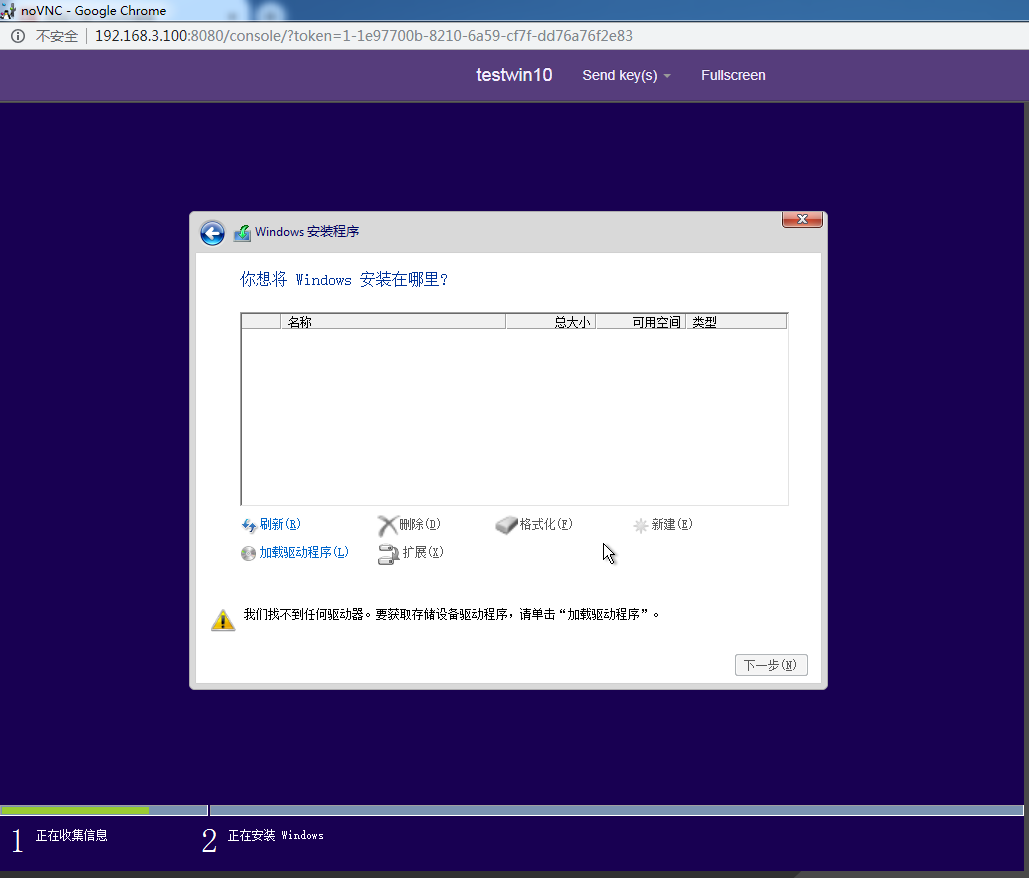Click the 类型 column header

click(736, 322)
